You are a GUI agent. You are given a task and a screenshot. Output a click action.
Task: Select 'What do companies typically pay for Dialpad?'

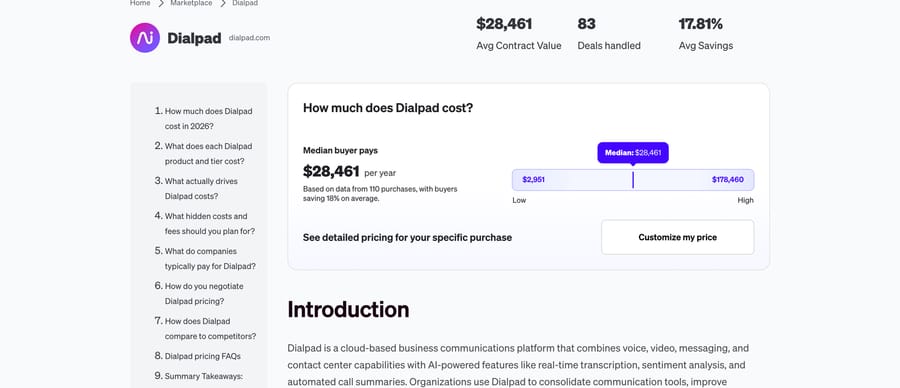tap(210, 258)
